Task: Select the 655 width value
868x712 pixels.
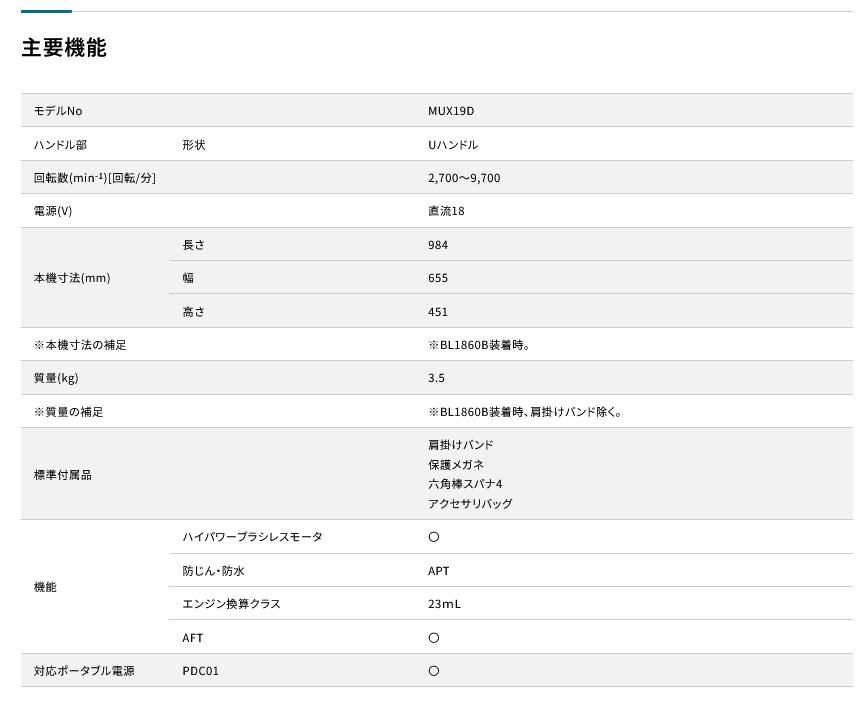Action: (x=438, y=278)
